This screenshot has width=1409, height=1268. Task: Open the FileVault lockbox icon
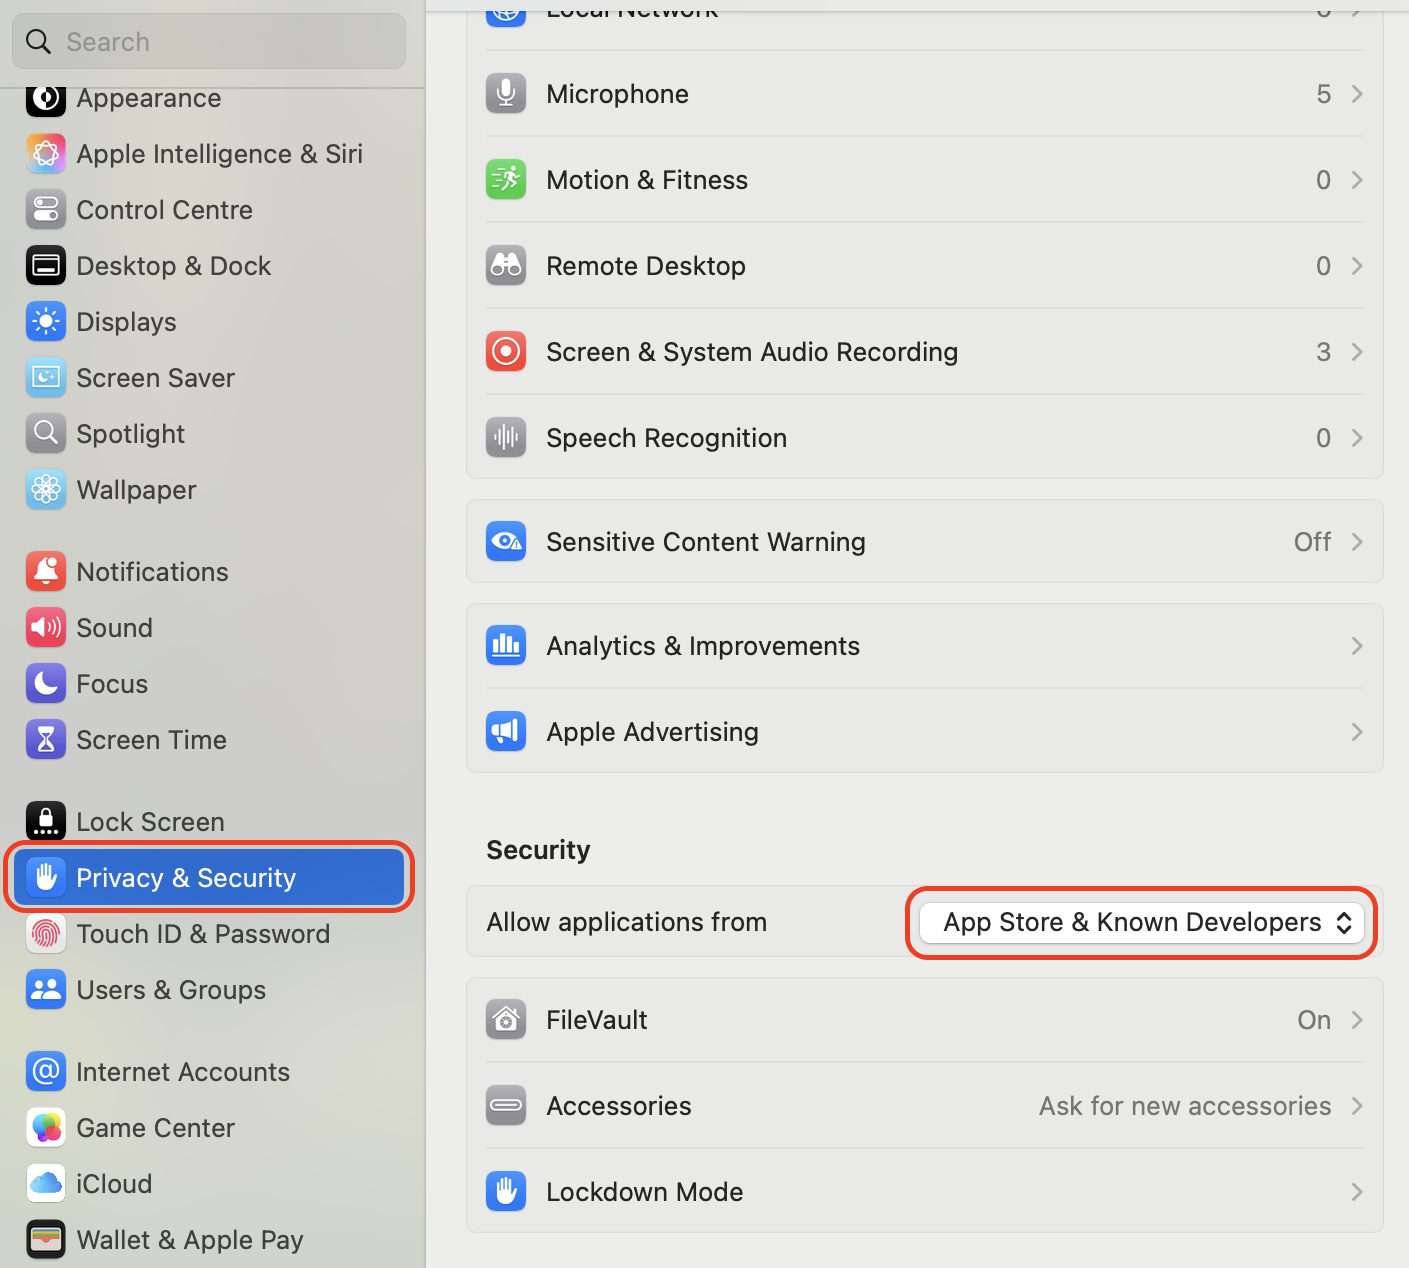click(x=506, y=1019)
